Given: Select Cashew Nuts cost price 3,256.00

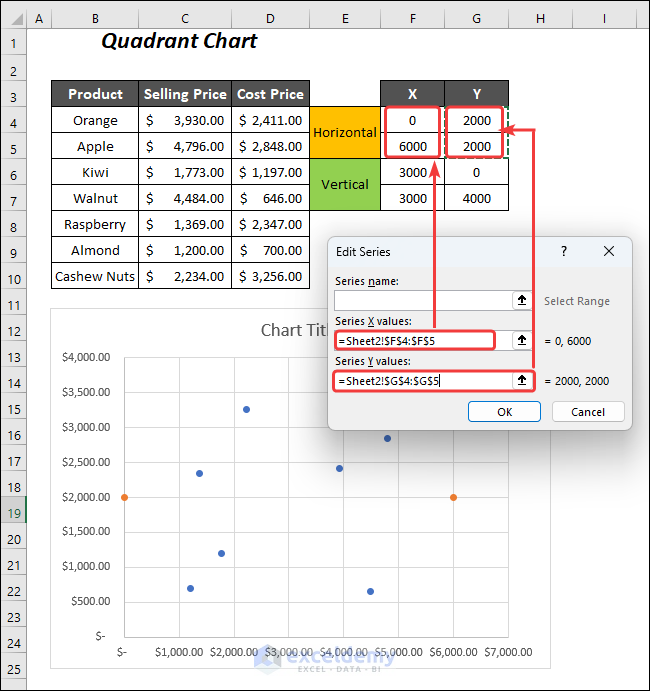Looking at the screenshot, I should 270,276.
